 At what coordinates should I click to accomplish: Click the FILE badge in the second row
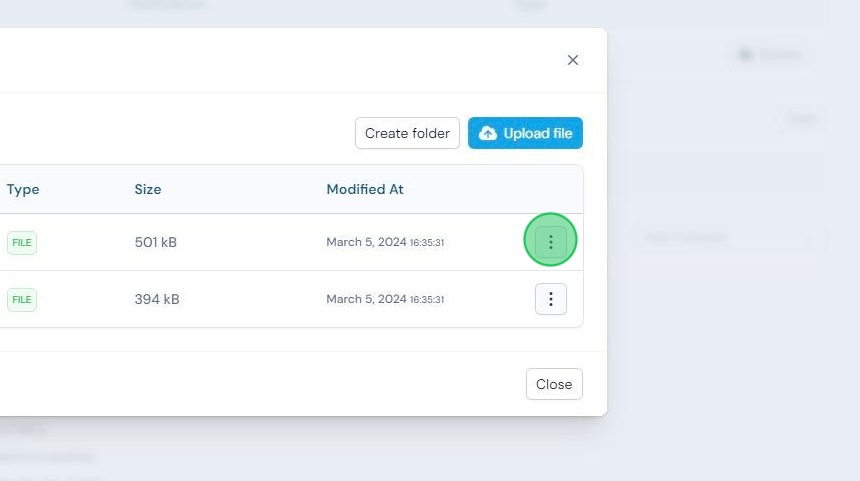pyautogui.click(x=22, y=299)
